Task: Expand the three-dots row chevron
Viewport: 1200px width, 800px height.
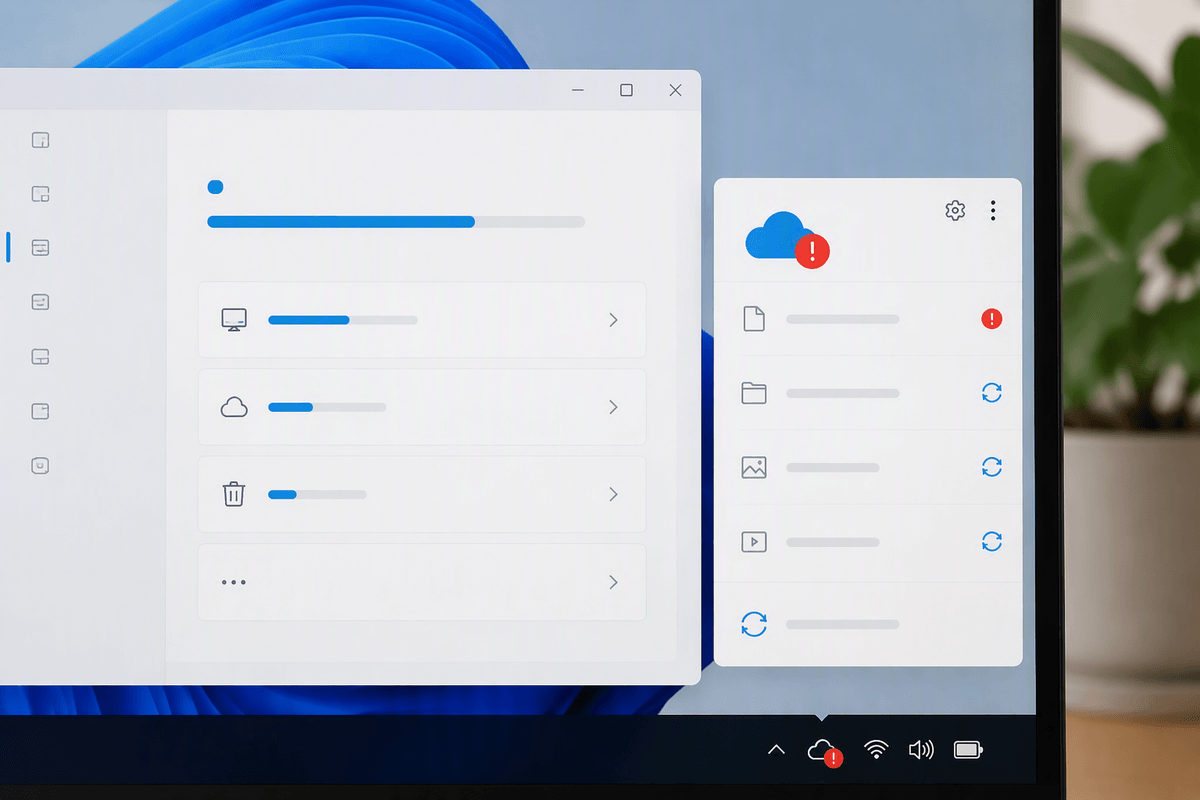Action: (x=613, y=582)
